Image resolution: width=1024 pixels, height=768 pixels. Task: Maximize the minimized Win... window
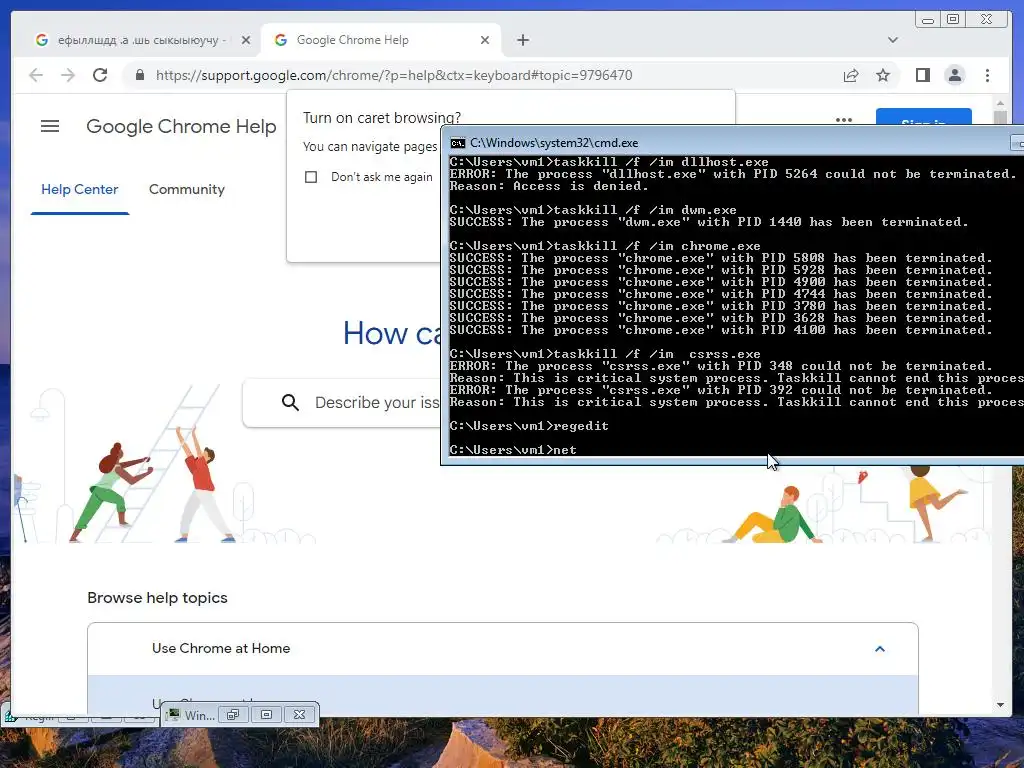coord(266,715)
